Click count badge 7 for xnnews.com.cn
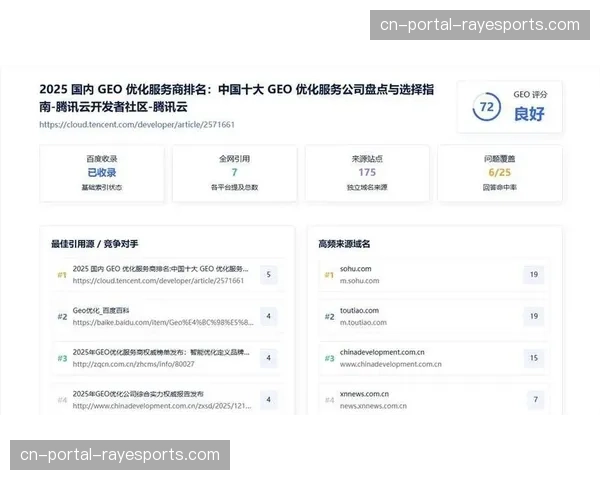The image size is (600, 480). pos(536,400)
